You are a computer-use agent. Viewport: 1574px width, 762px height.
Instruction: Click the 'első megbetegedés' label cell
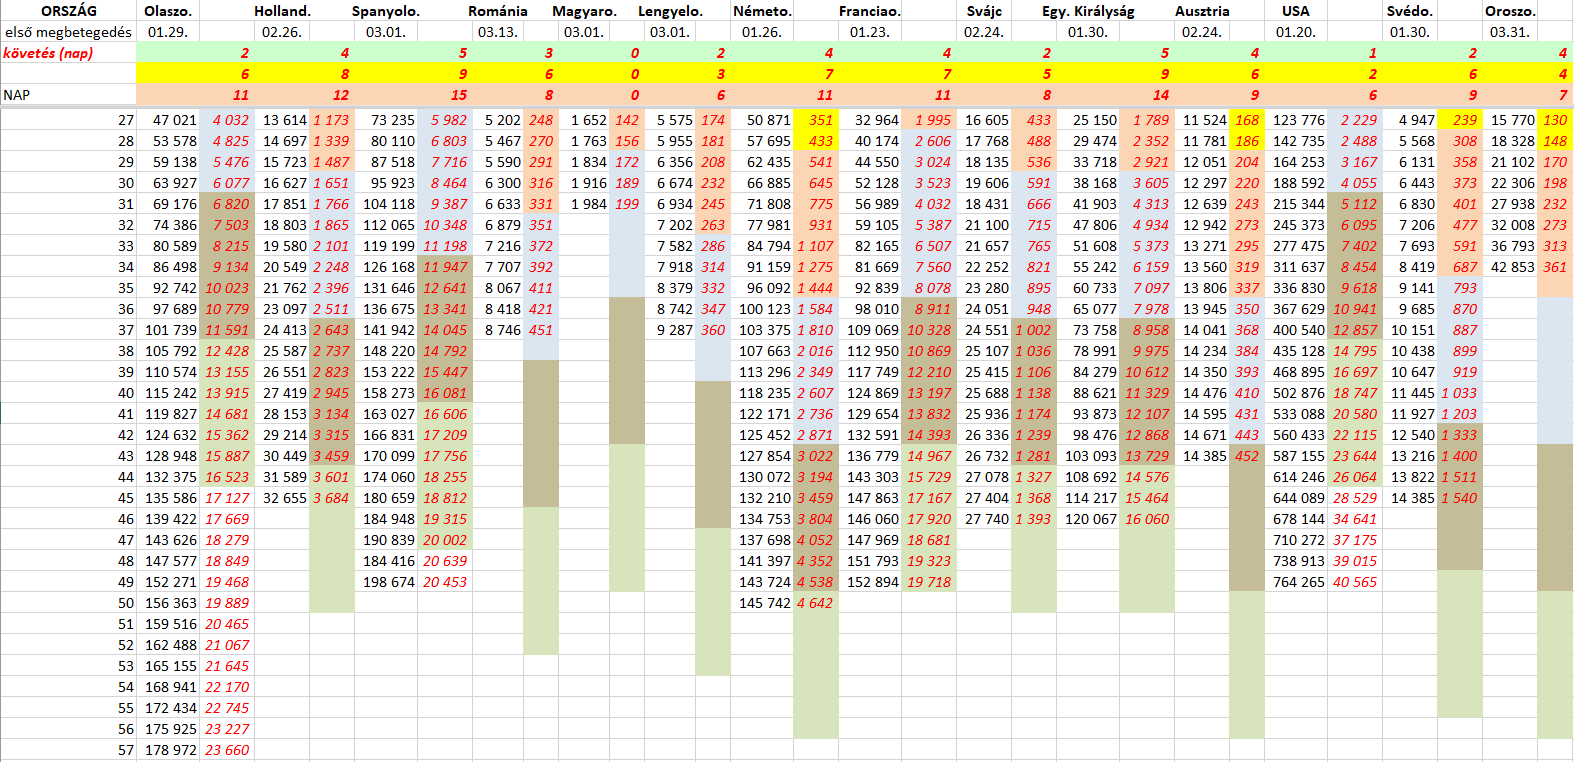[68, 32]
